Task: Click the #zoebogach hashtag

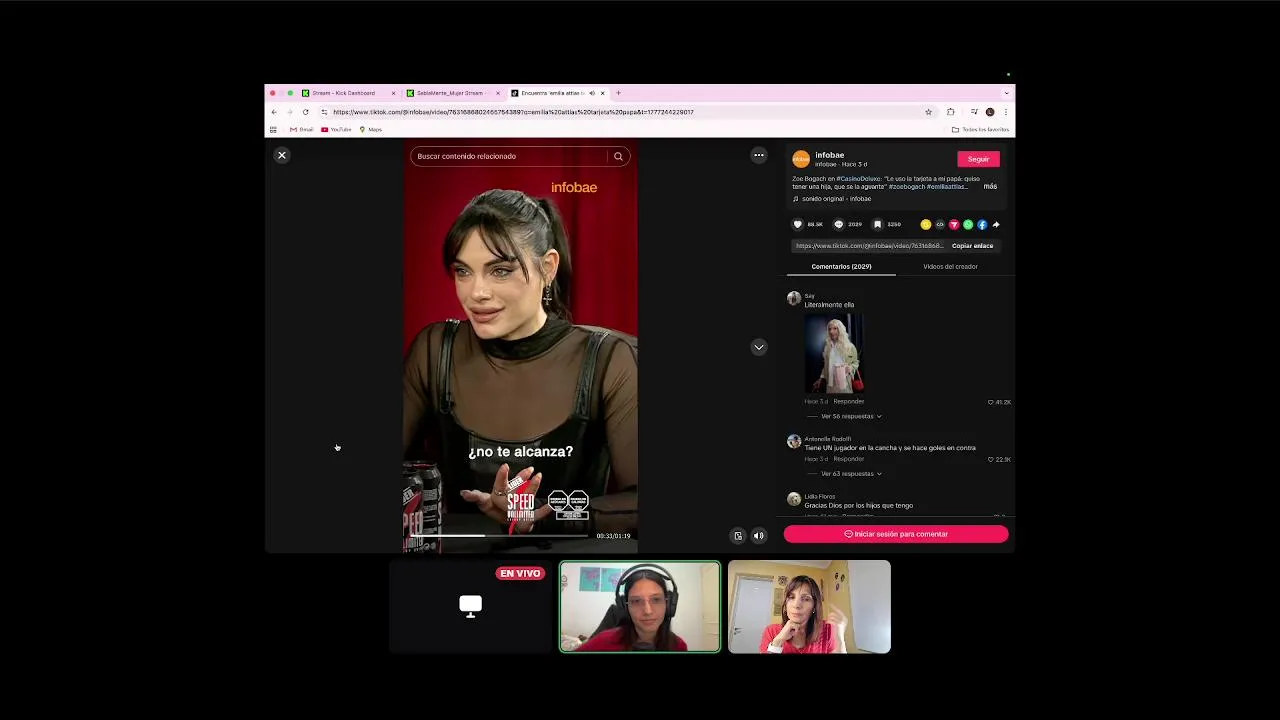Action: coord(906,186)
